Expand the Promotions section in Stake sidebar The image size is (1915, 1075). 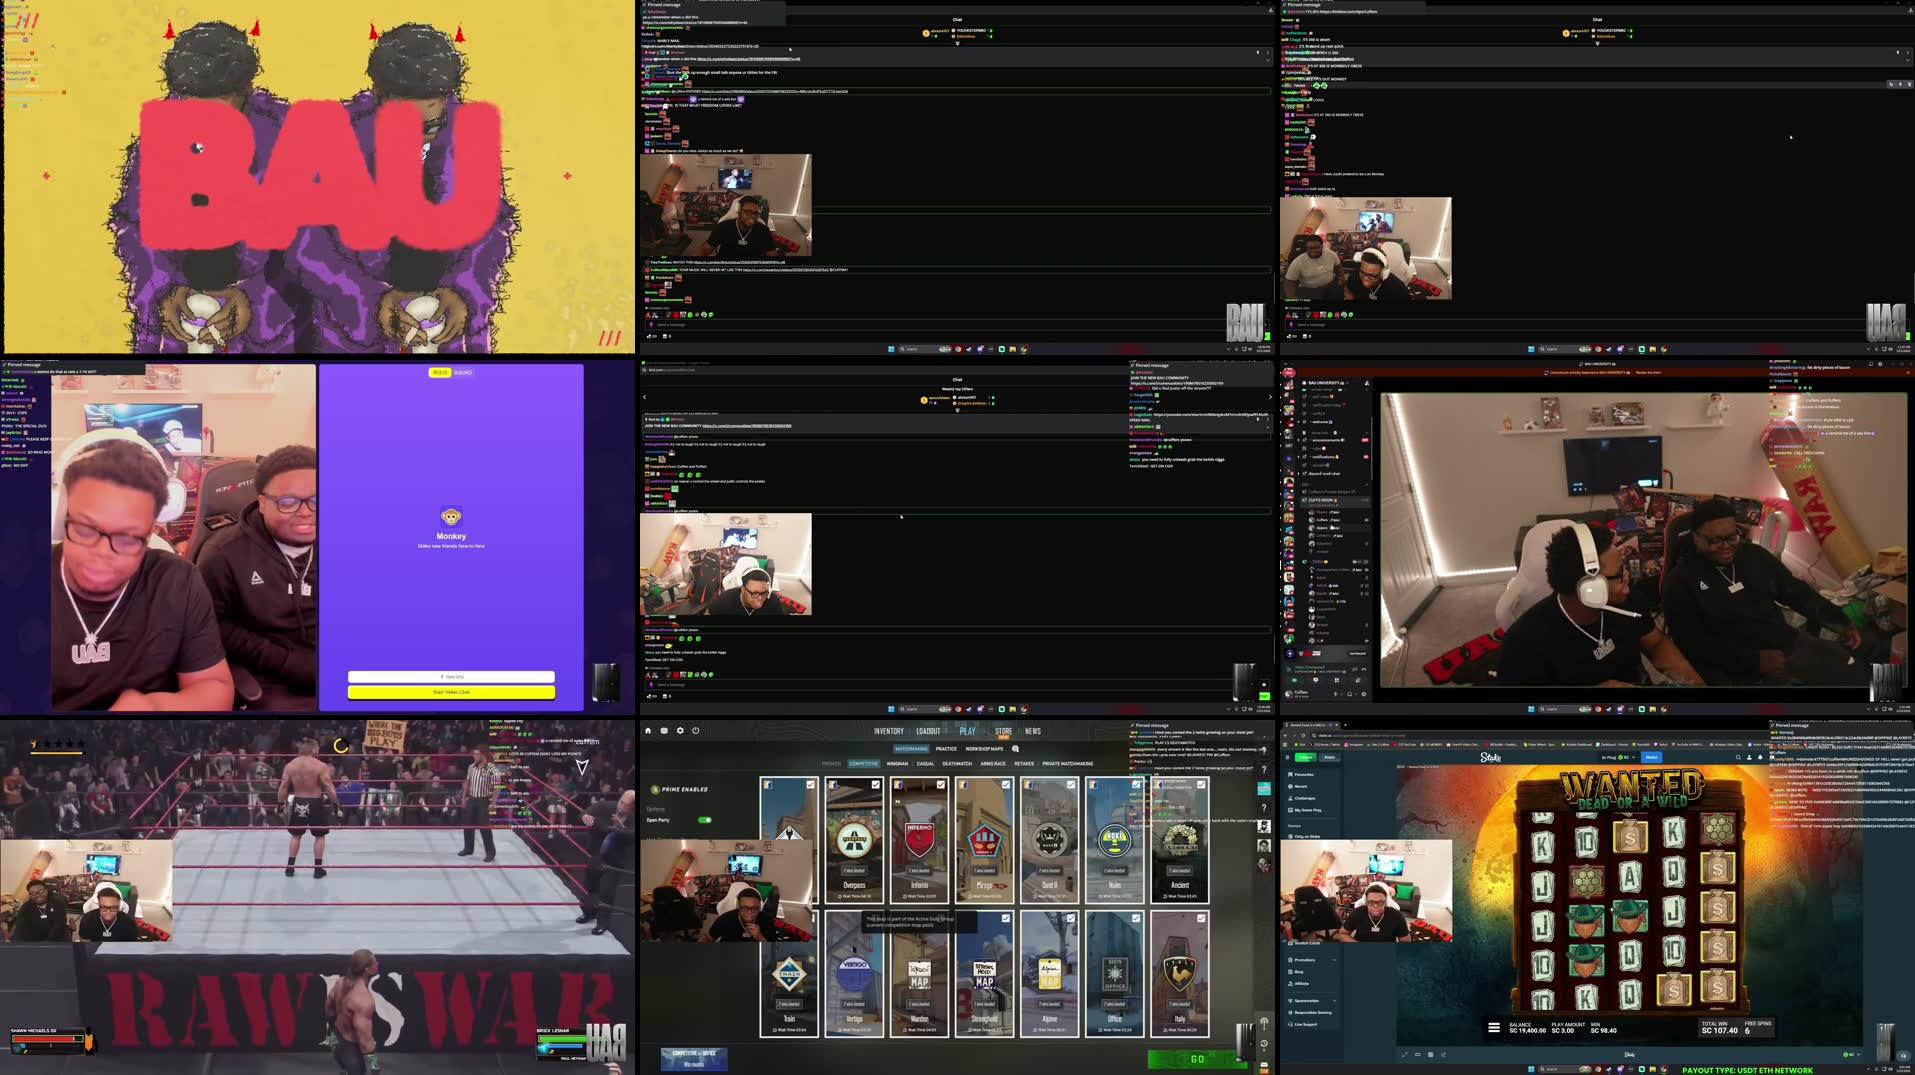1305,960
